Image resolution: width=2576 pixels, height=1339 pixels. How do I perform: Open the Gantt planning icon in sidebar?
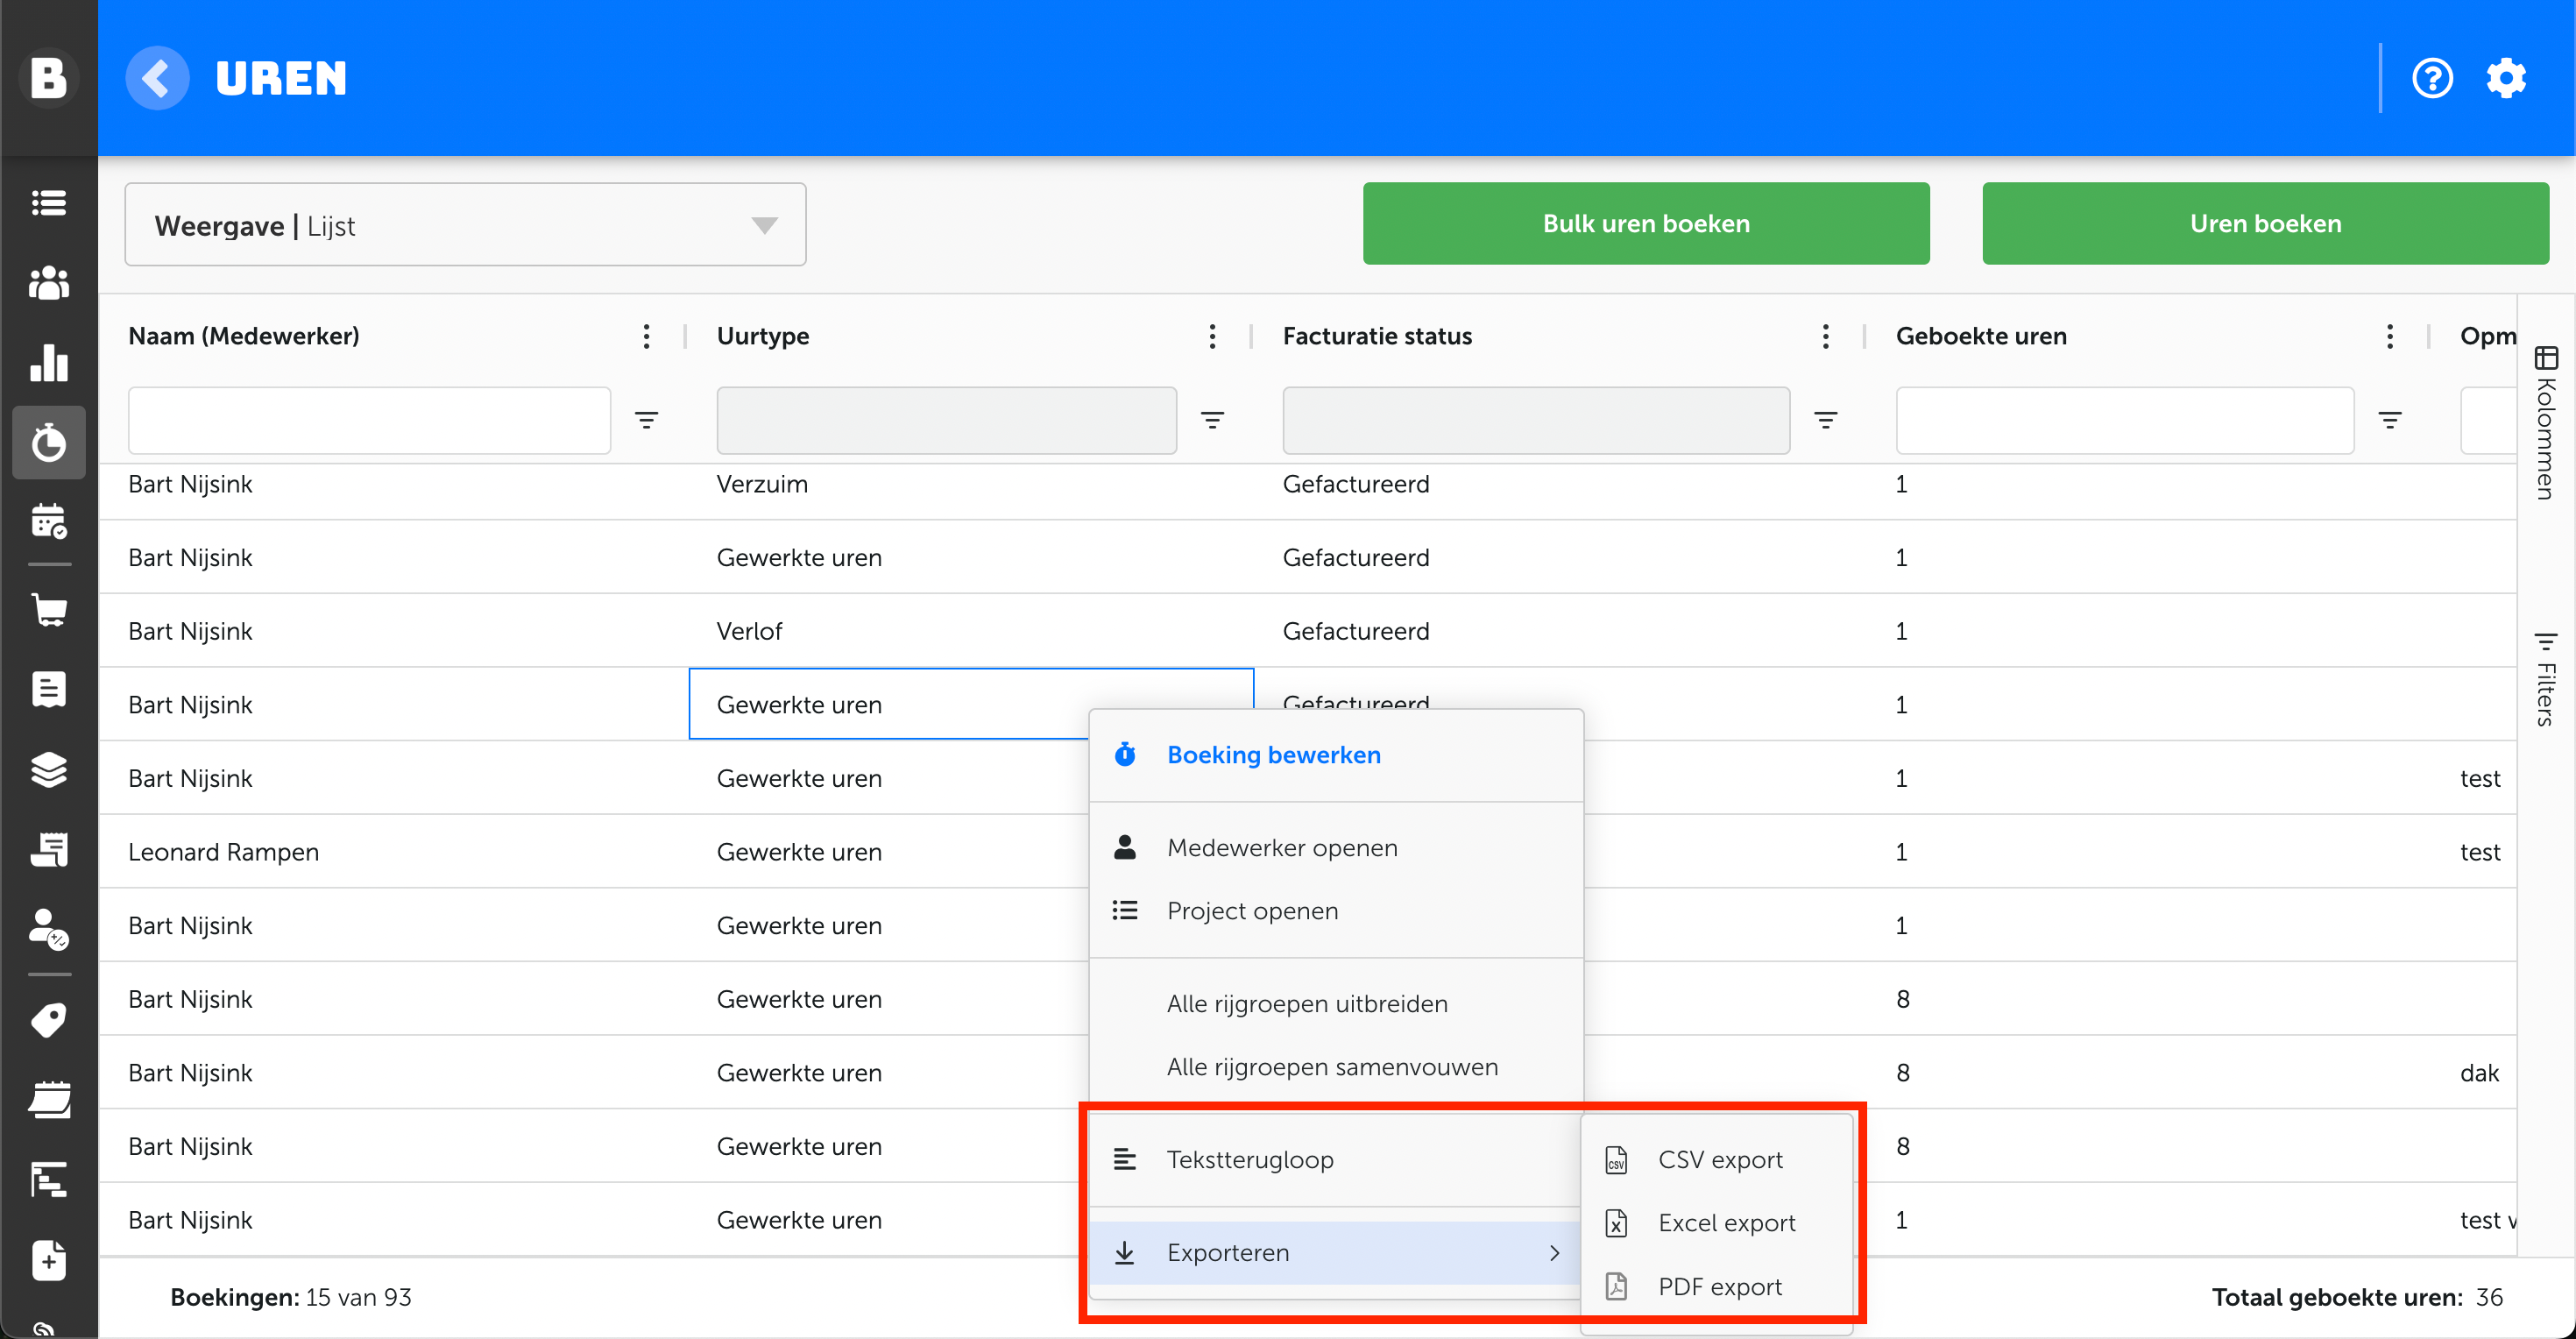48,1180
